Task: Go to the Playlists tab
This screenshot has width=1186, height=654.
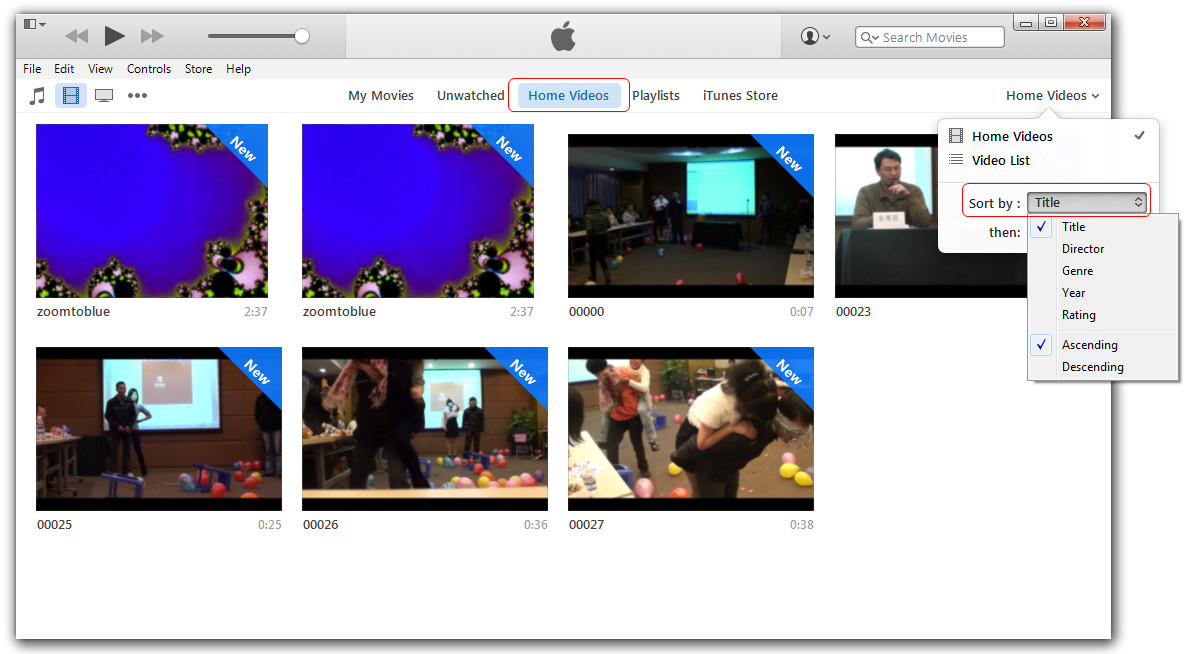Action: pyautogui.click(x=656, y=95)
